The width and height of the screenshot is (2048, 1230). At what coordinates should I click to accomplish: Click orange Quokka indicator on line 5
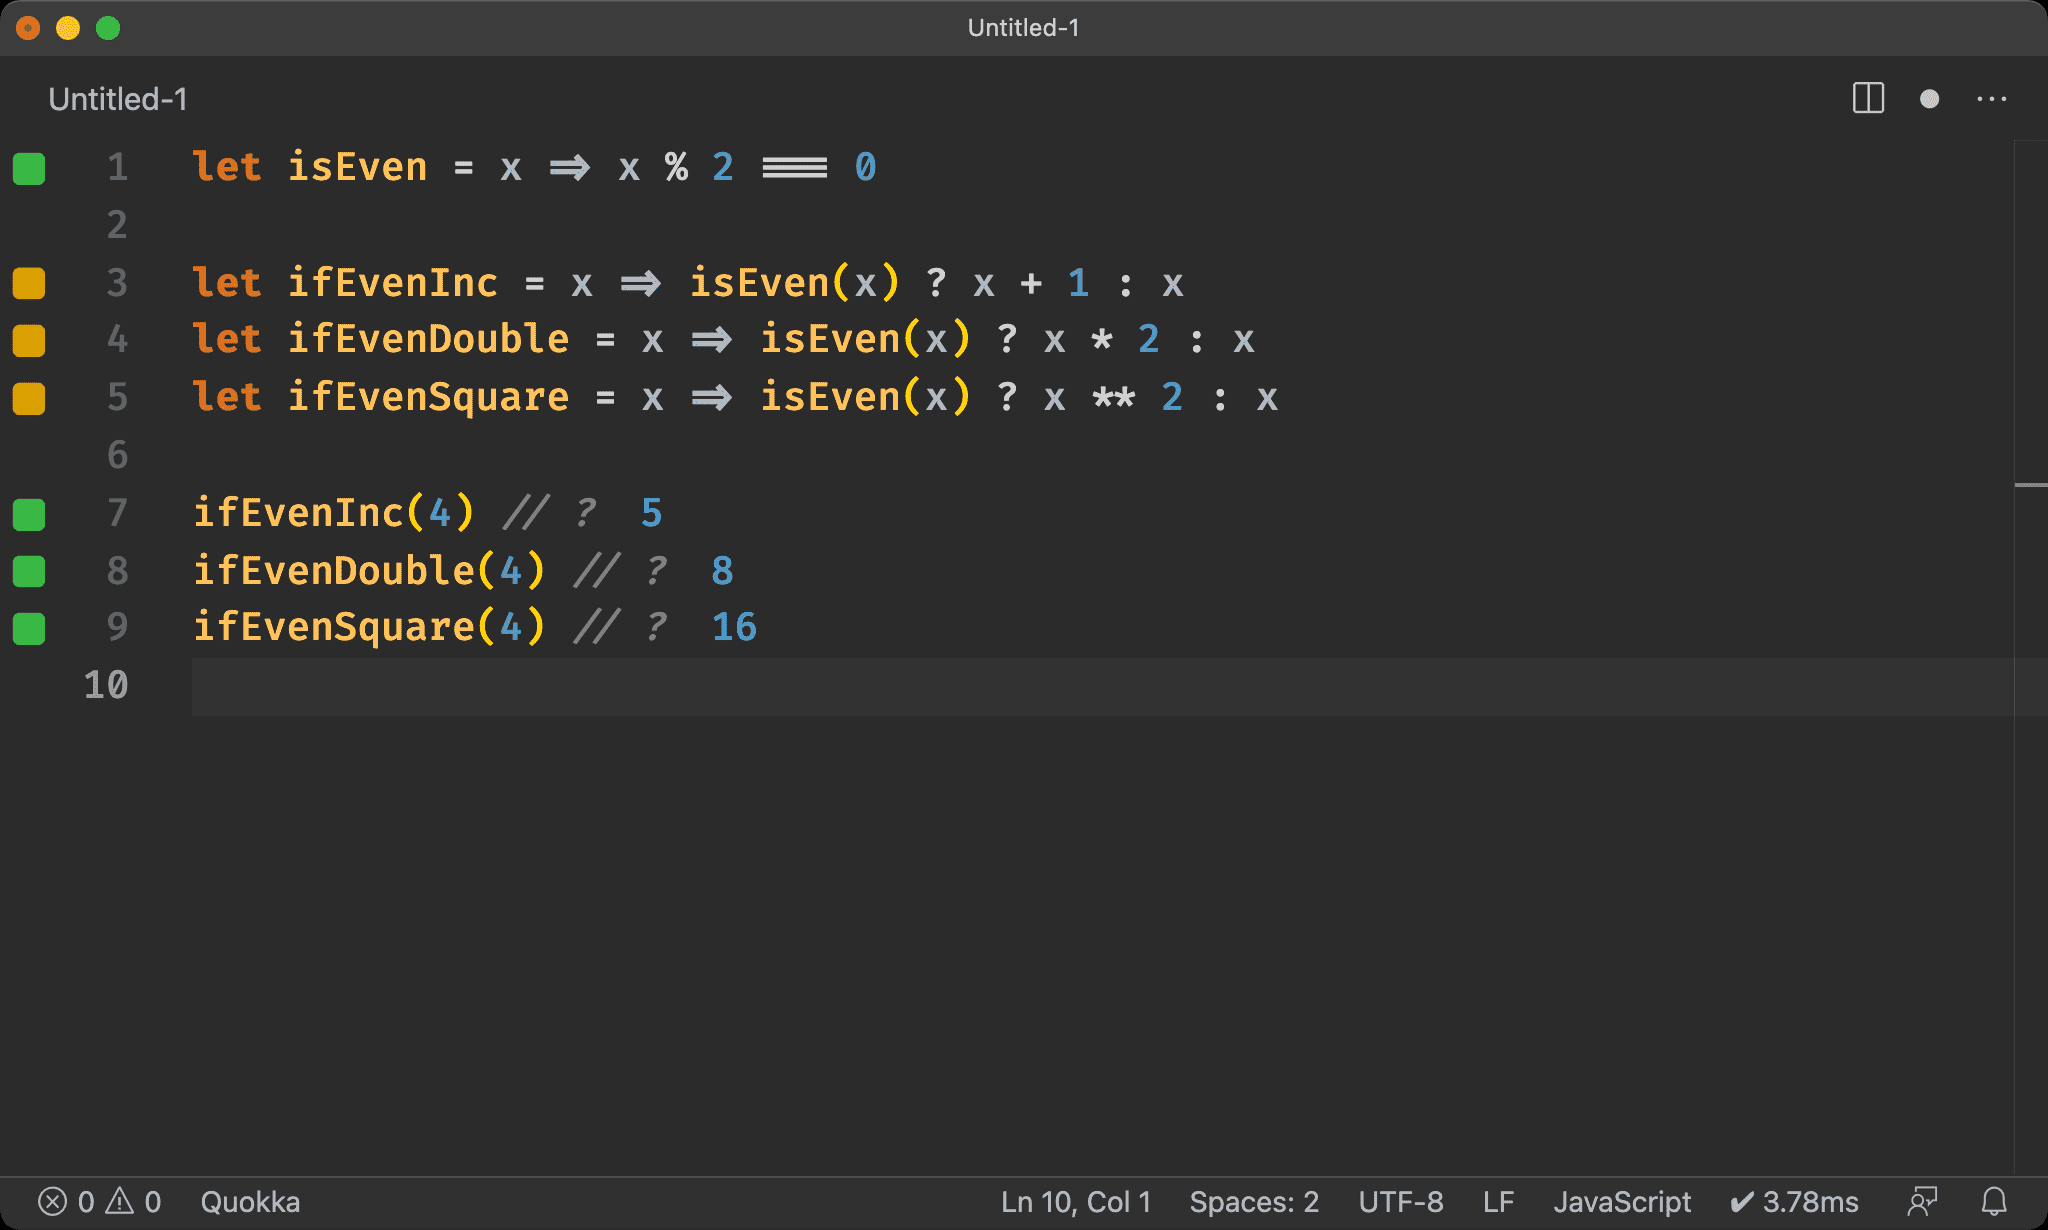click(x=29, y=399)
